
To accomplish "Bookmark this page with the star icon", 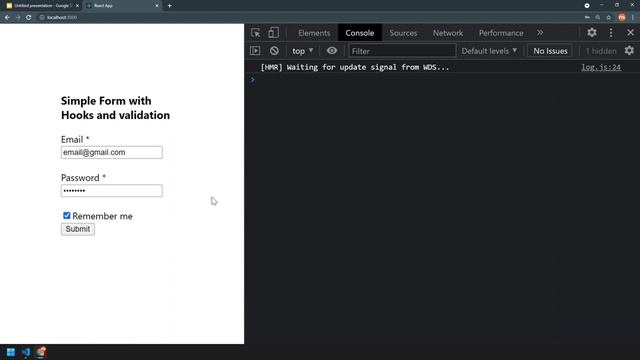I will pos(608,18).
